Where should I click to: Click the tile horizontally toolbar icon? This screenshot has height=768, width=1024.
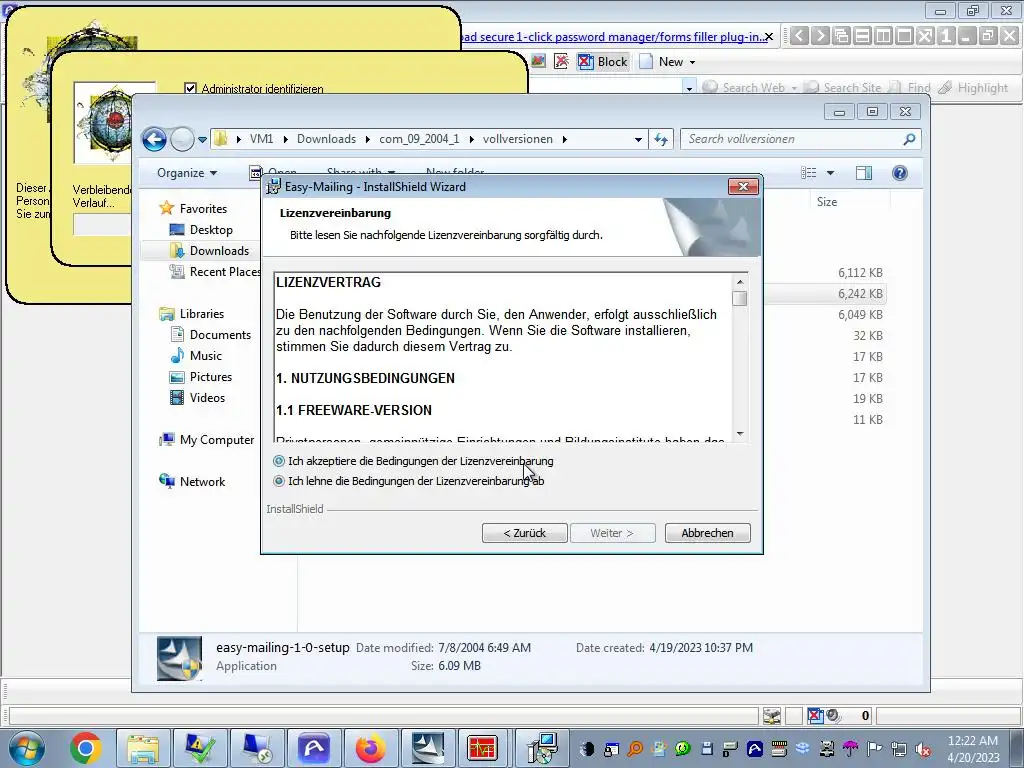[x=862, y=35]
